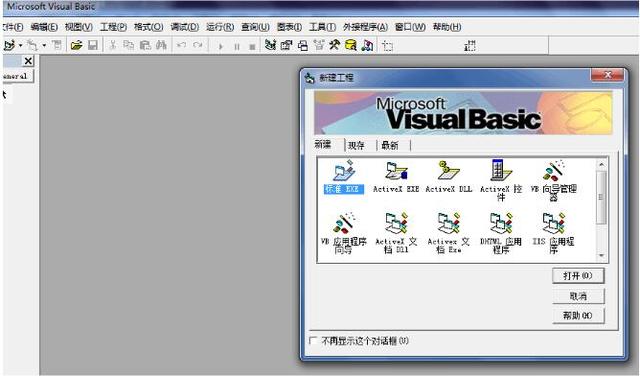Screen dimensions: 640x377
Task: Select the 标准 EXE project type
Action: click(x=343, y=177)
